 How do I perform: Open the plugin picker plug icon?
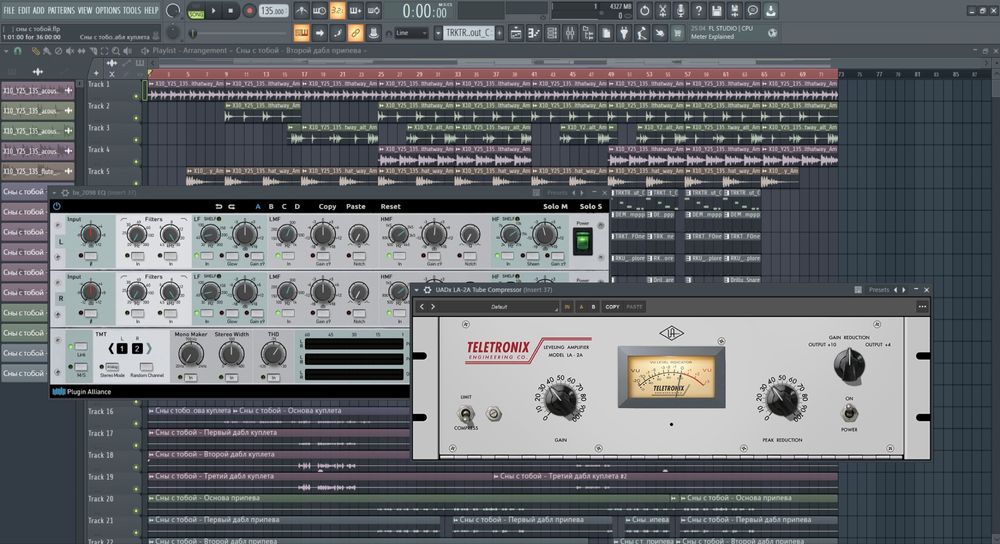624,33
